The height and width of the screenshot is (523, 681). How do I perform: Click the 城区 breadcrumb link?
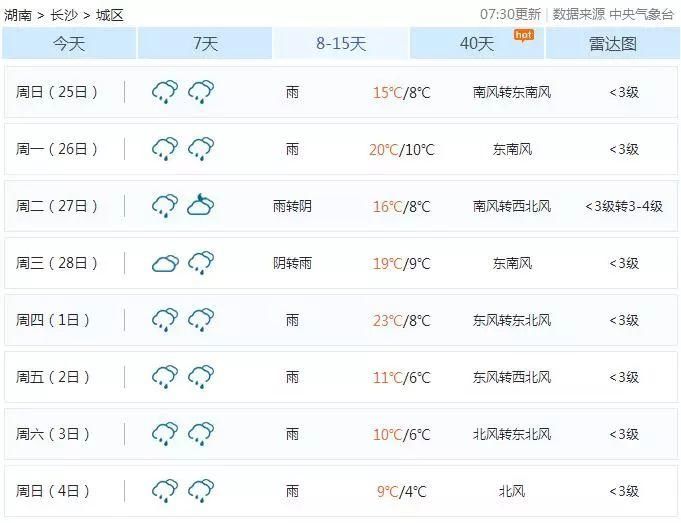110,15
